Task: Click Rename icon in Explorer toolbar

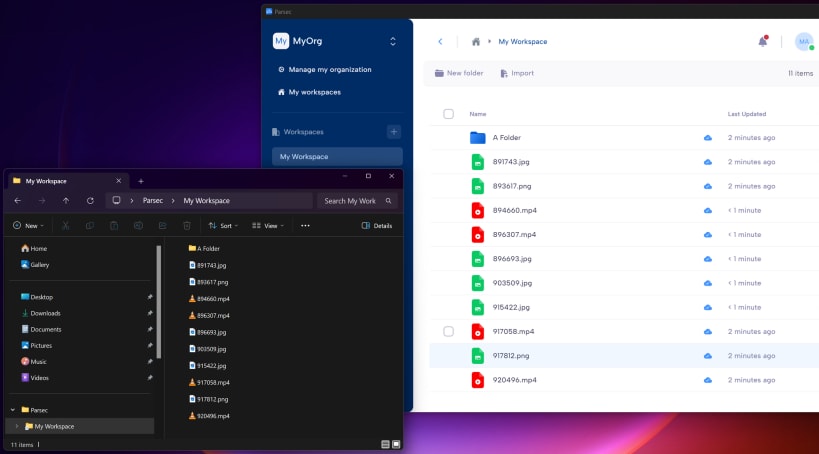Action: coord(138,226)
